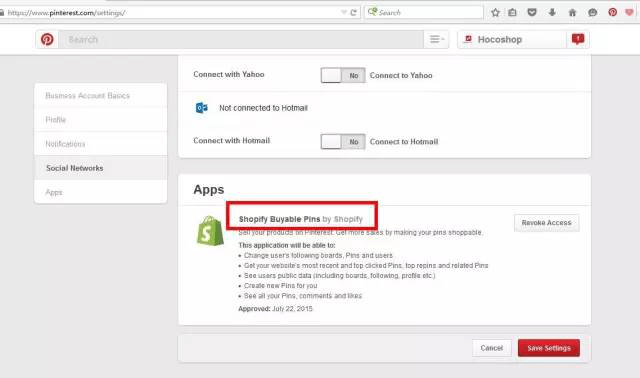Click the Shopify bag app icon
The height and width of the screenshot is (378, 640).
[210, 231]
